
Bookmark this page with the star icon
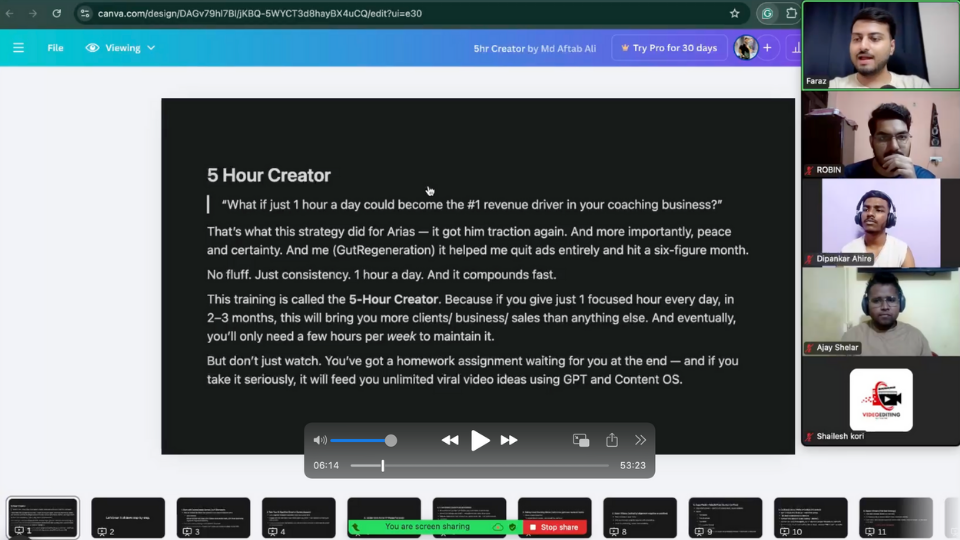tap(734, 14)
